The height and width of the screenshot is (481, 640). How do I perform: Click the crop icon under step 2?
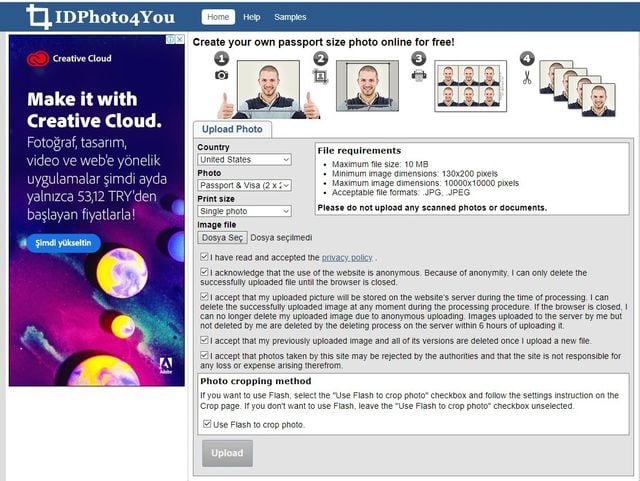pyautogui.click(x=320, y=76)
